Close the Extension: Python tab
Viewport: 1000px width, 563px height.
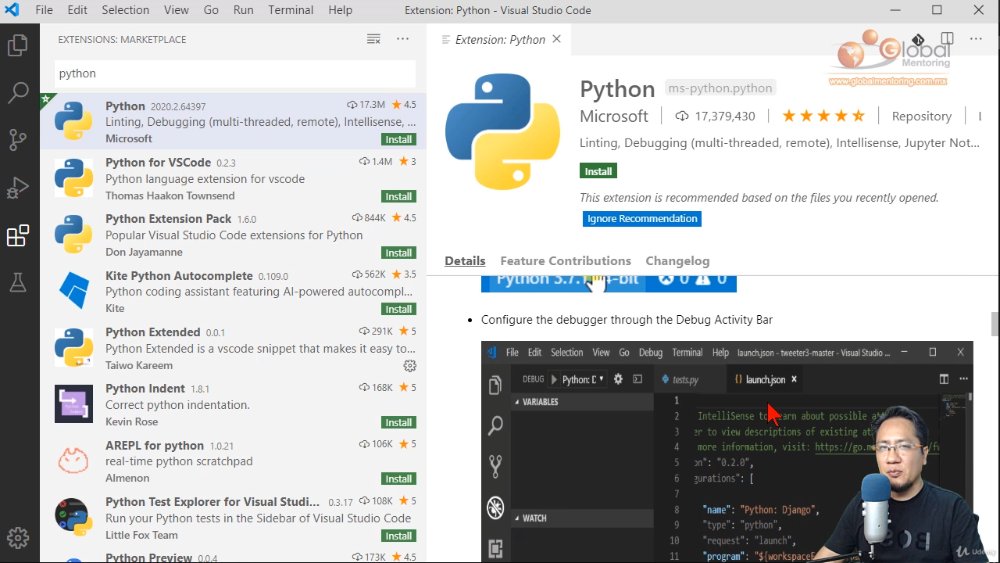click(557, 40)
